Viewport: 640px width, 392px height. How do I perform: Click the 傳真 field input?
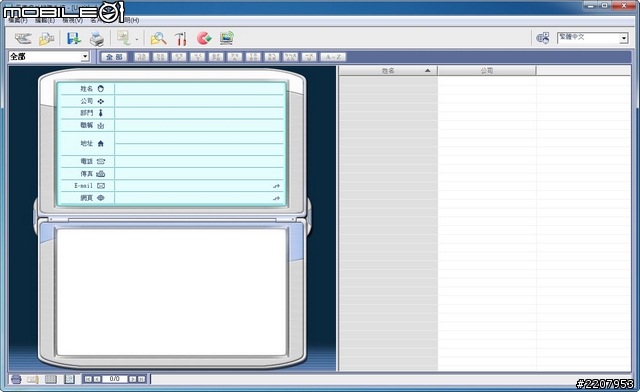199,174
